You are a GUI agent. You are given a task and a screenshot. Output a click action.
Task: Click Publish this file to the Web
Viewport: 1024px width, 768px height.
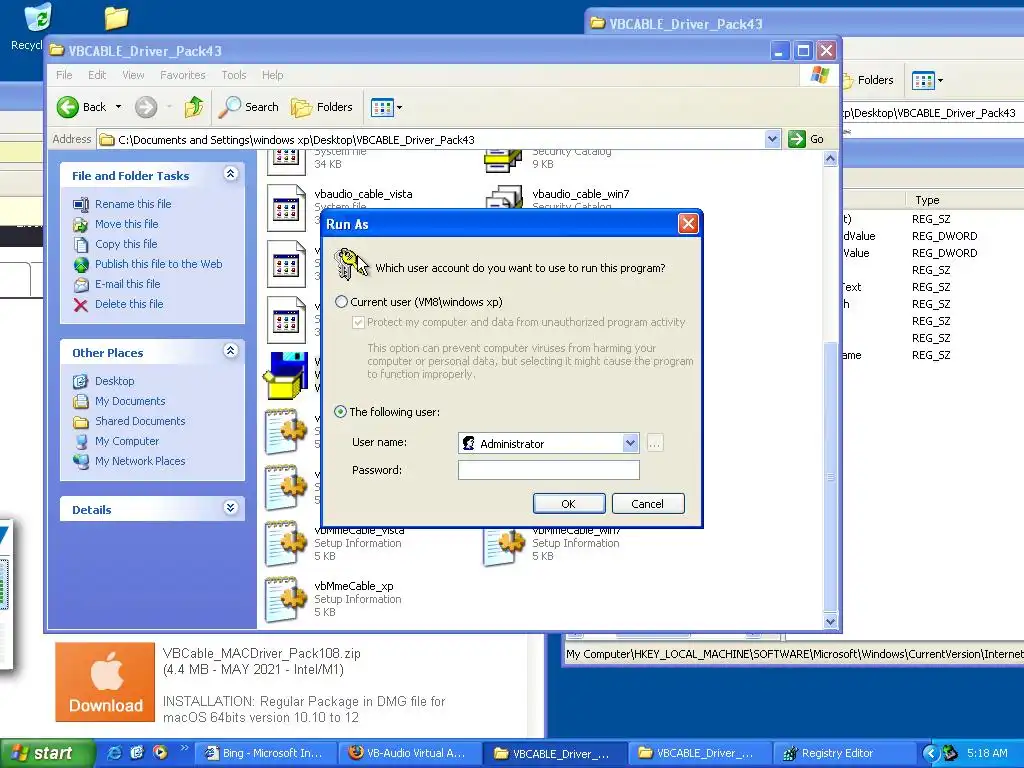pos(159,264)
